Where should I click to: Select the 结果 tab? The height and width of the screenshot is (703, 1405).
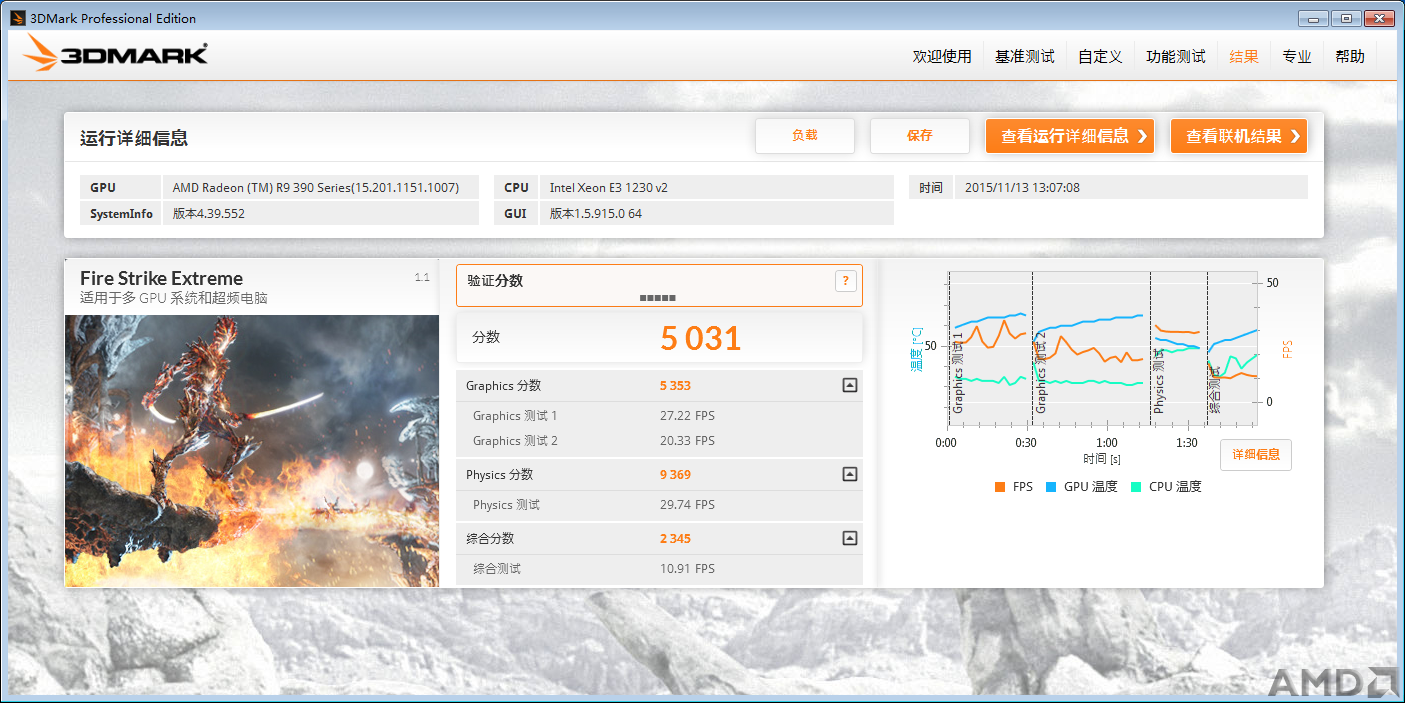tap(1244, 56)
